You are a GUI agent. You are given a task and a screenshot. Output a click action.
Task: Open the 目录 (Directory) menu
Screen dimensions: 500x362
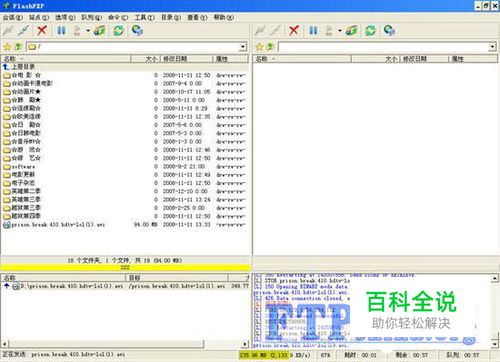[171, 17]
